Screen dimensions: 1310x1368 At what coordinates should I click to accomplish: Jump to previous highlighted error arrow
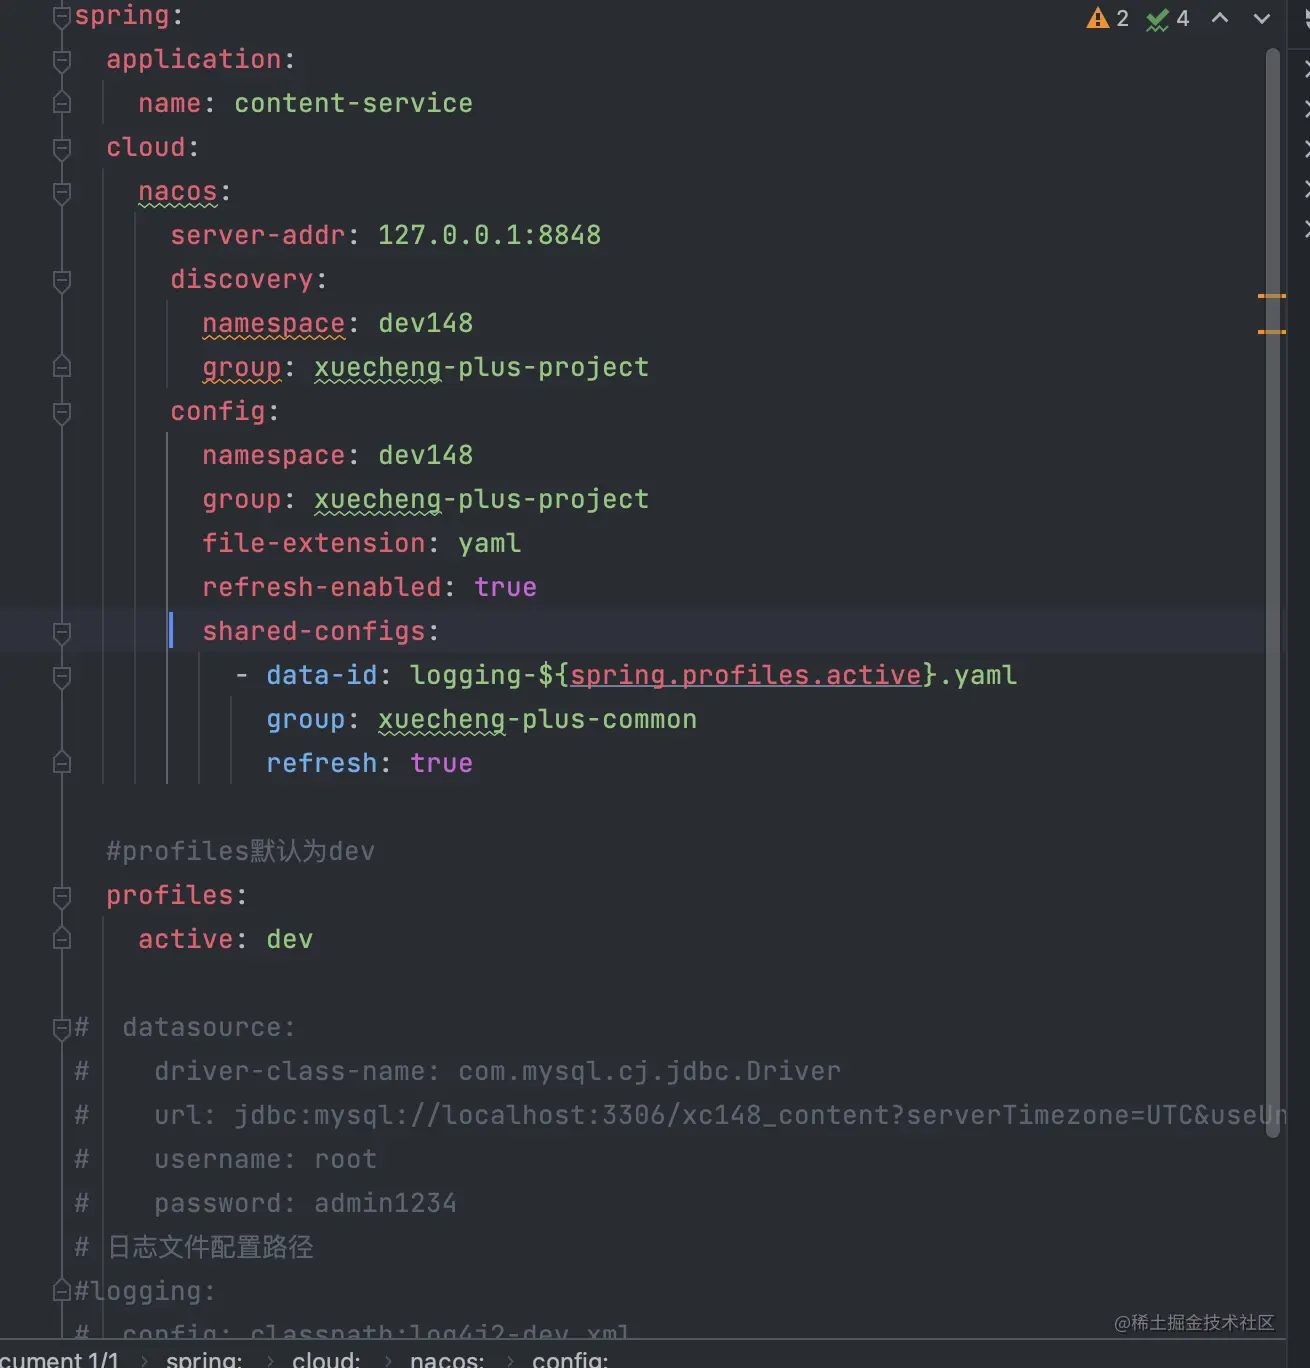1220,18
